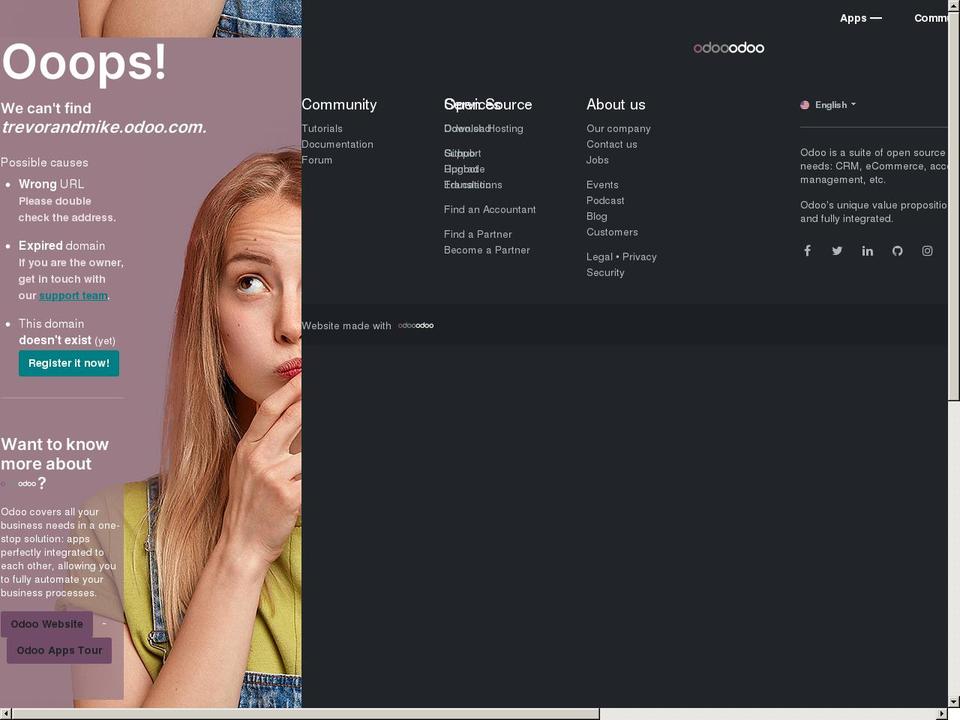Click trevorandmike.odoo.com text
Image resolution: width=960 pixels, height=720 pixels.
[x=104, y=127]
